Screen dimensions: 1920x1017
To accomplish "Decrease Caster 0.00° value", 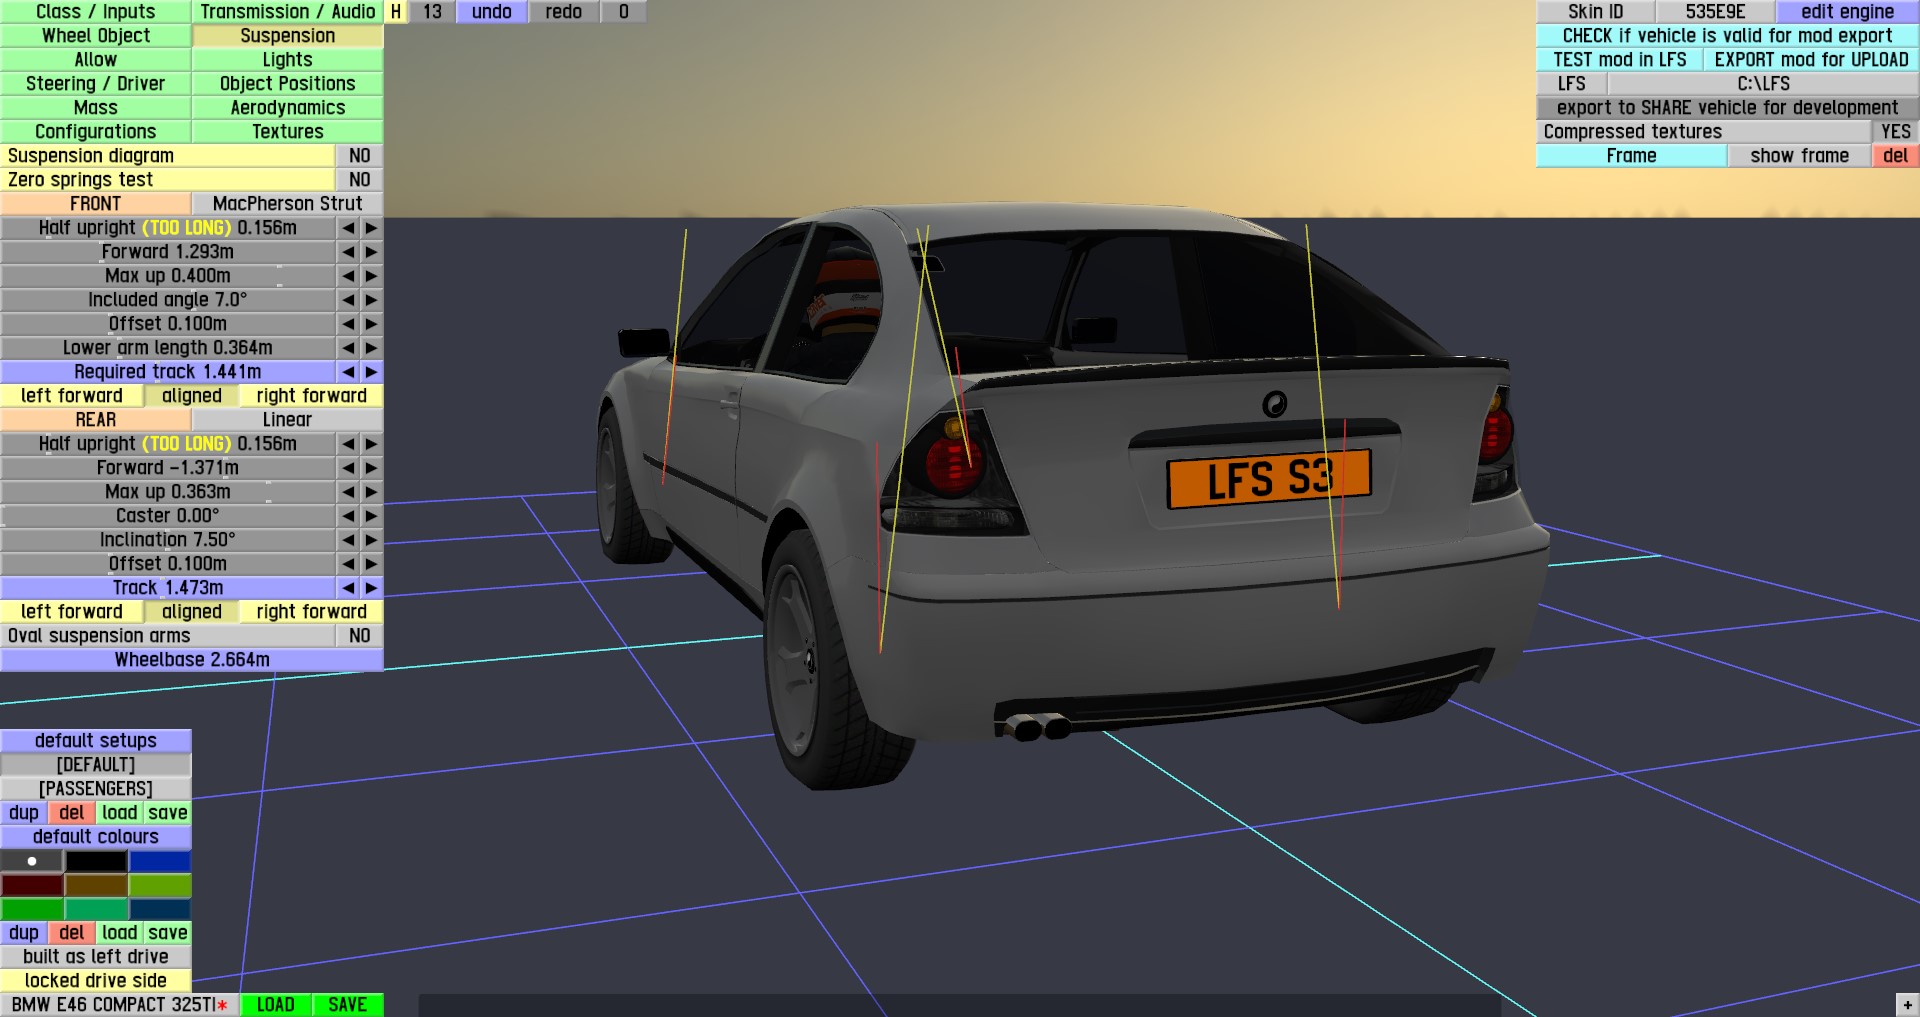I will pyautogui.click(x=348, y=516).
